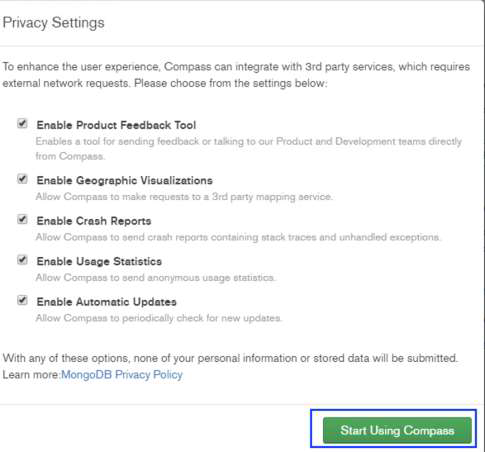Click the 'periodically check for new updates' description
This screenshot has height=452, width=485.
159,318
